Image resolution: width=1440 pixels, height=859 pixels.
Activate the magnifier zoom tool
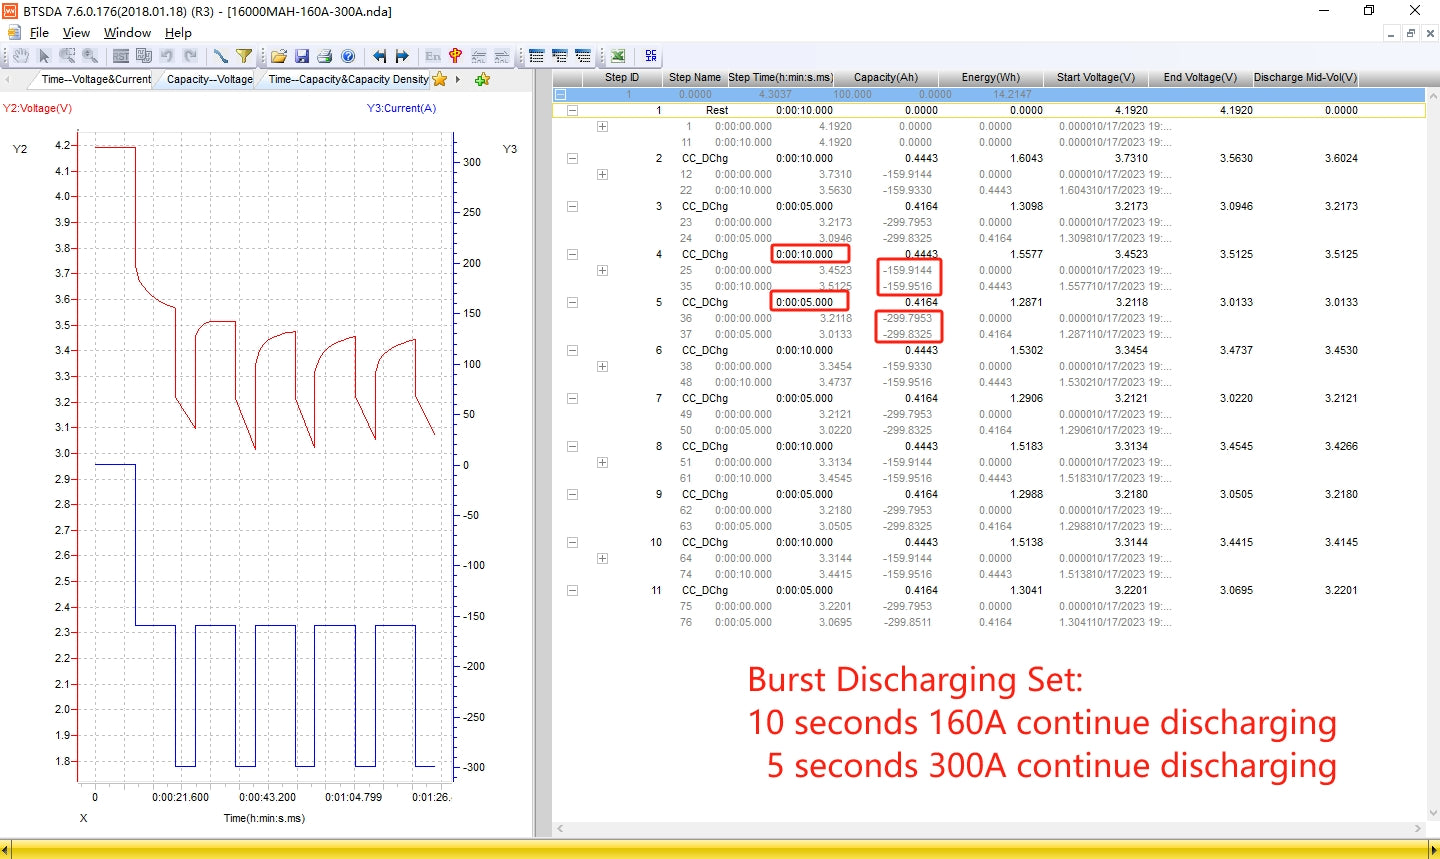coord(90,56)
